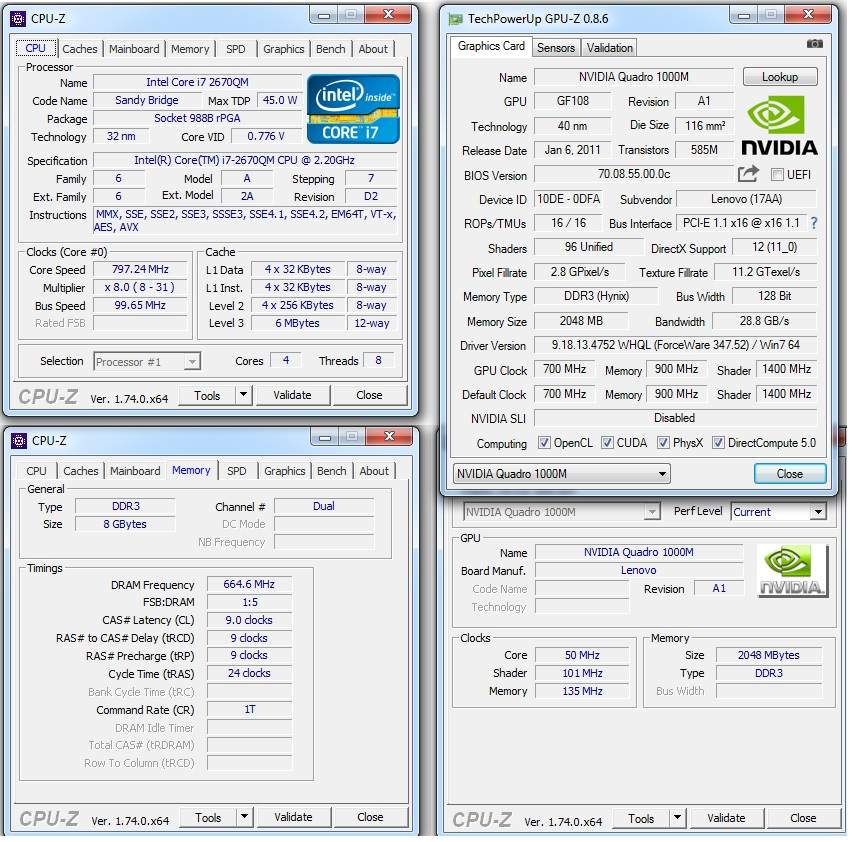Switch to Graphics tab in Memory CPU-Z window

click(285, 471)
